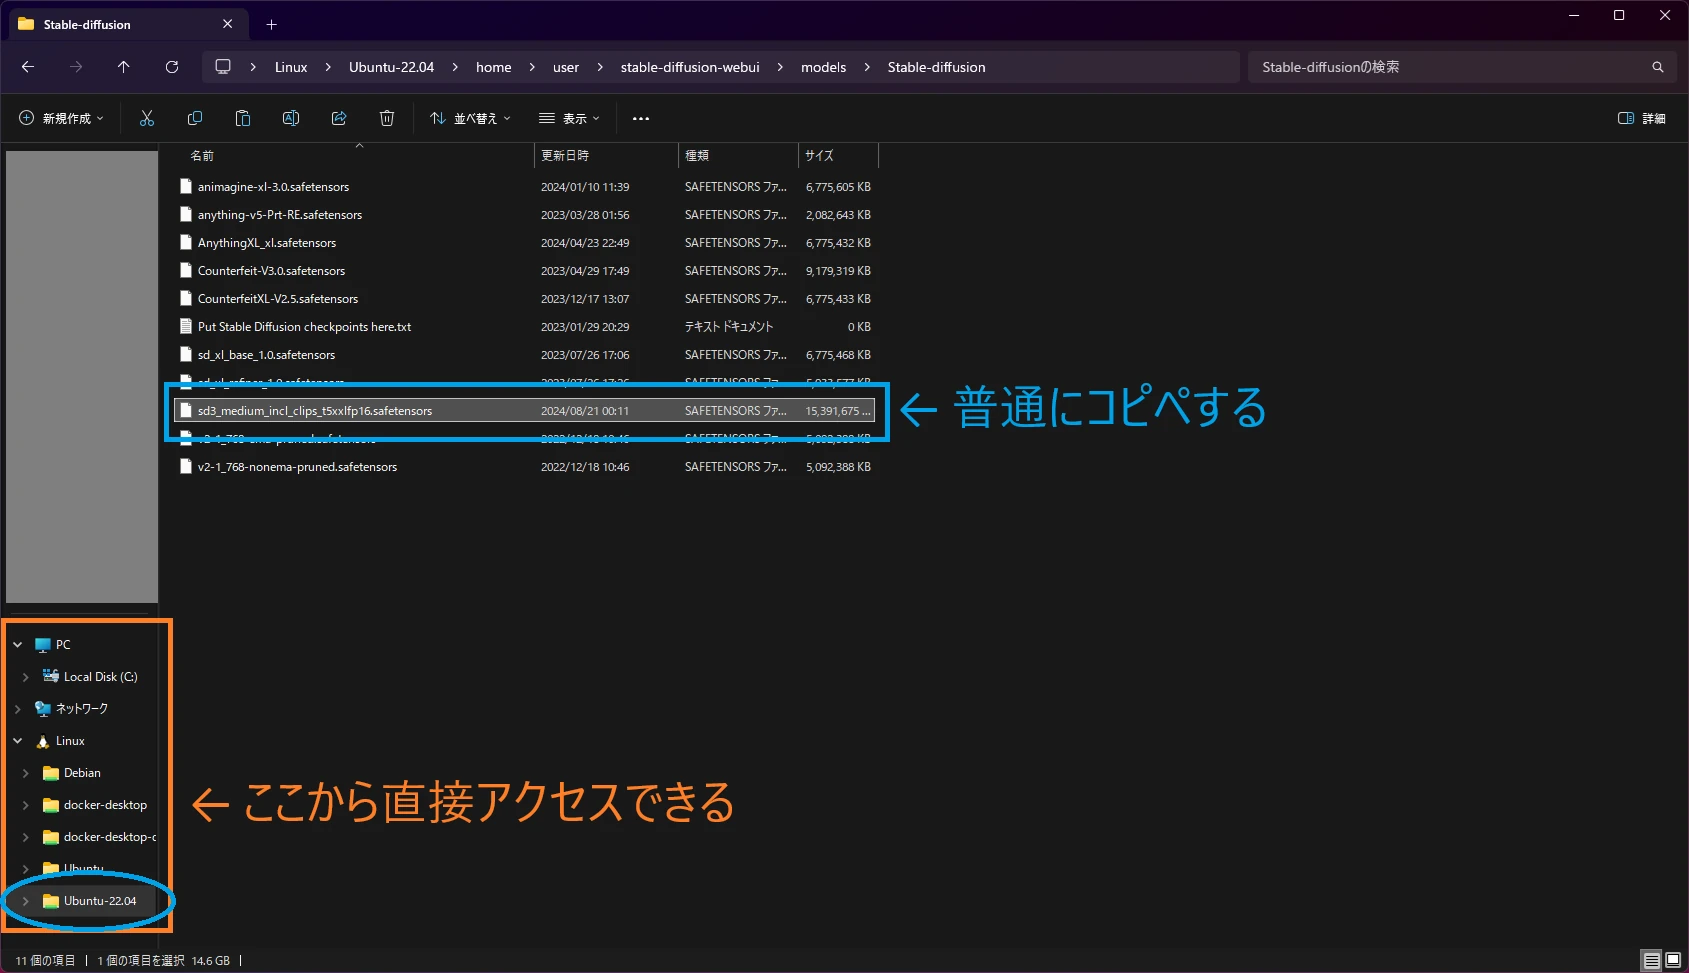Click the copy icon in toolbar

click(x=195, y=118)
